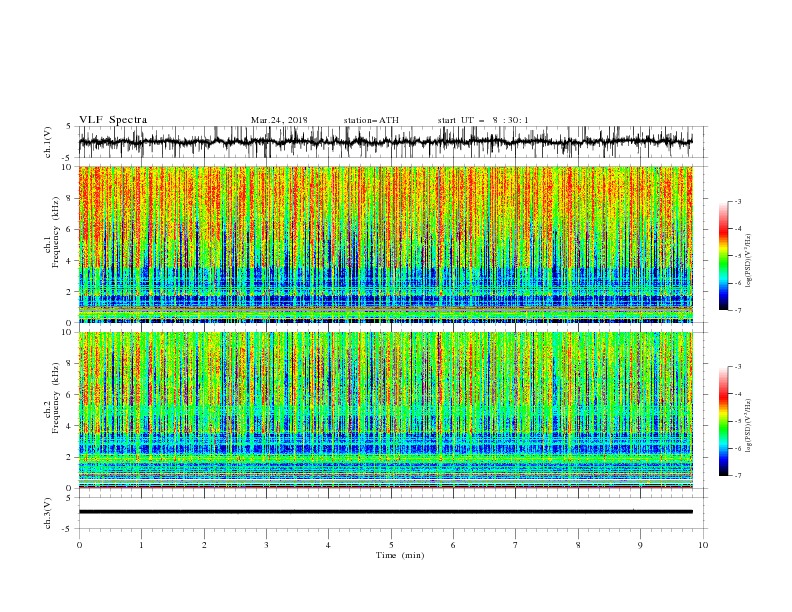The width and height of the screenshot is (792, 612).
Task: Click the 'ch.1(V)' axis label
Action: pyautogui.click(x=48, y=142)
